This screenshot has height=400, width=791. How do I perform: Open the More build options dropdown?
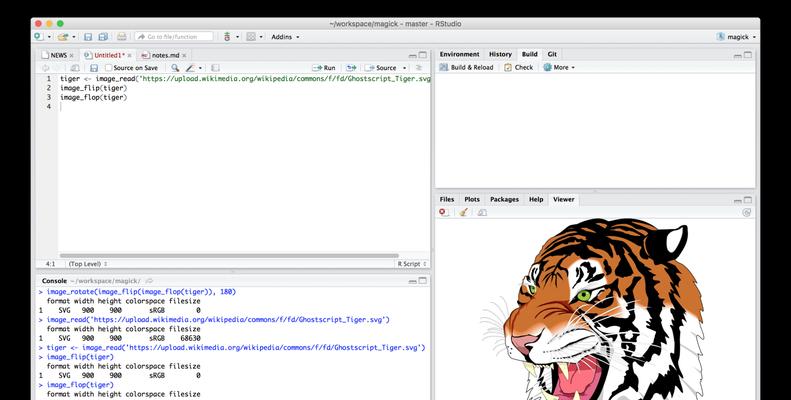tap(559, 67)
